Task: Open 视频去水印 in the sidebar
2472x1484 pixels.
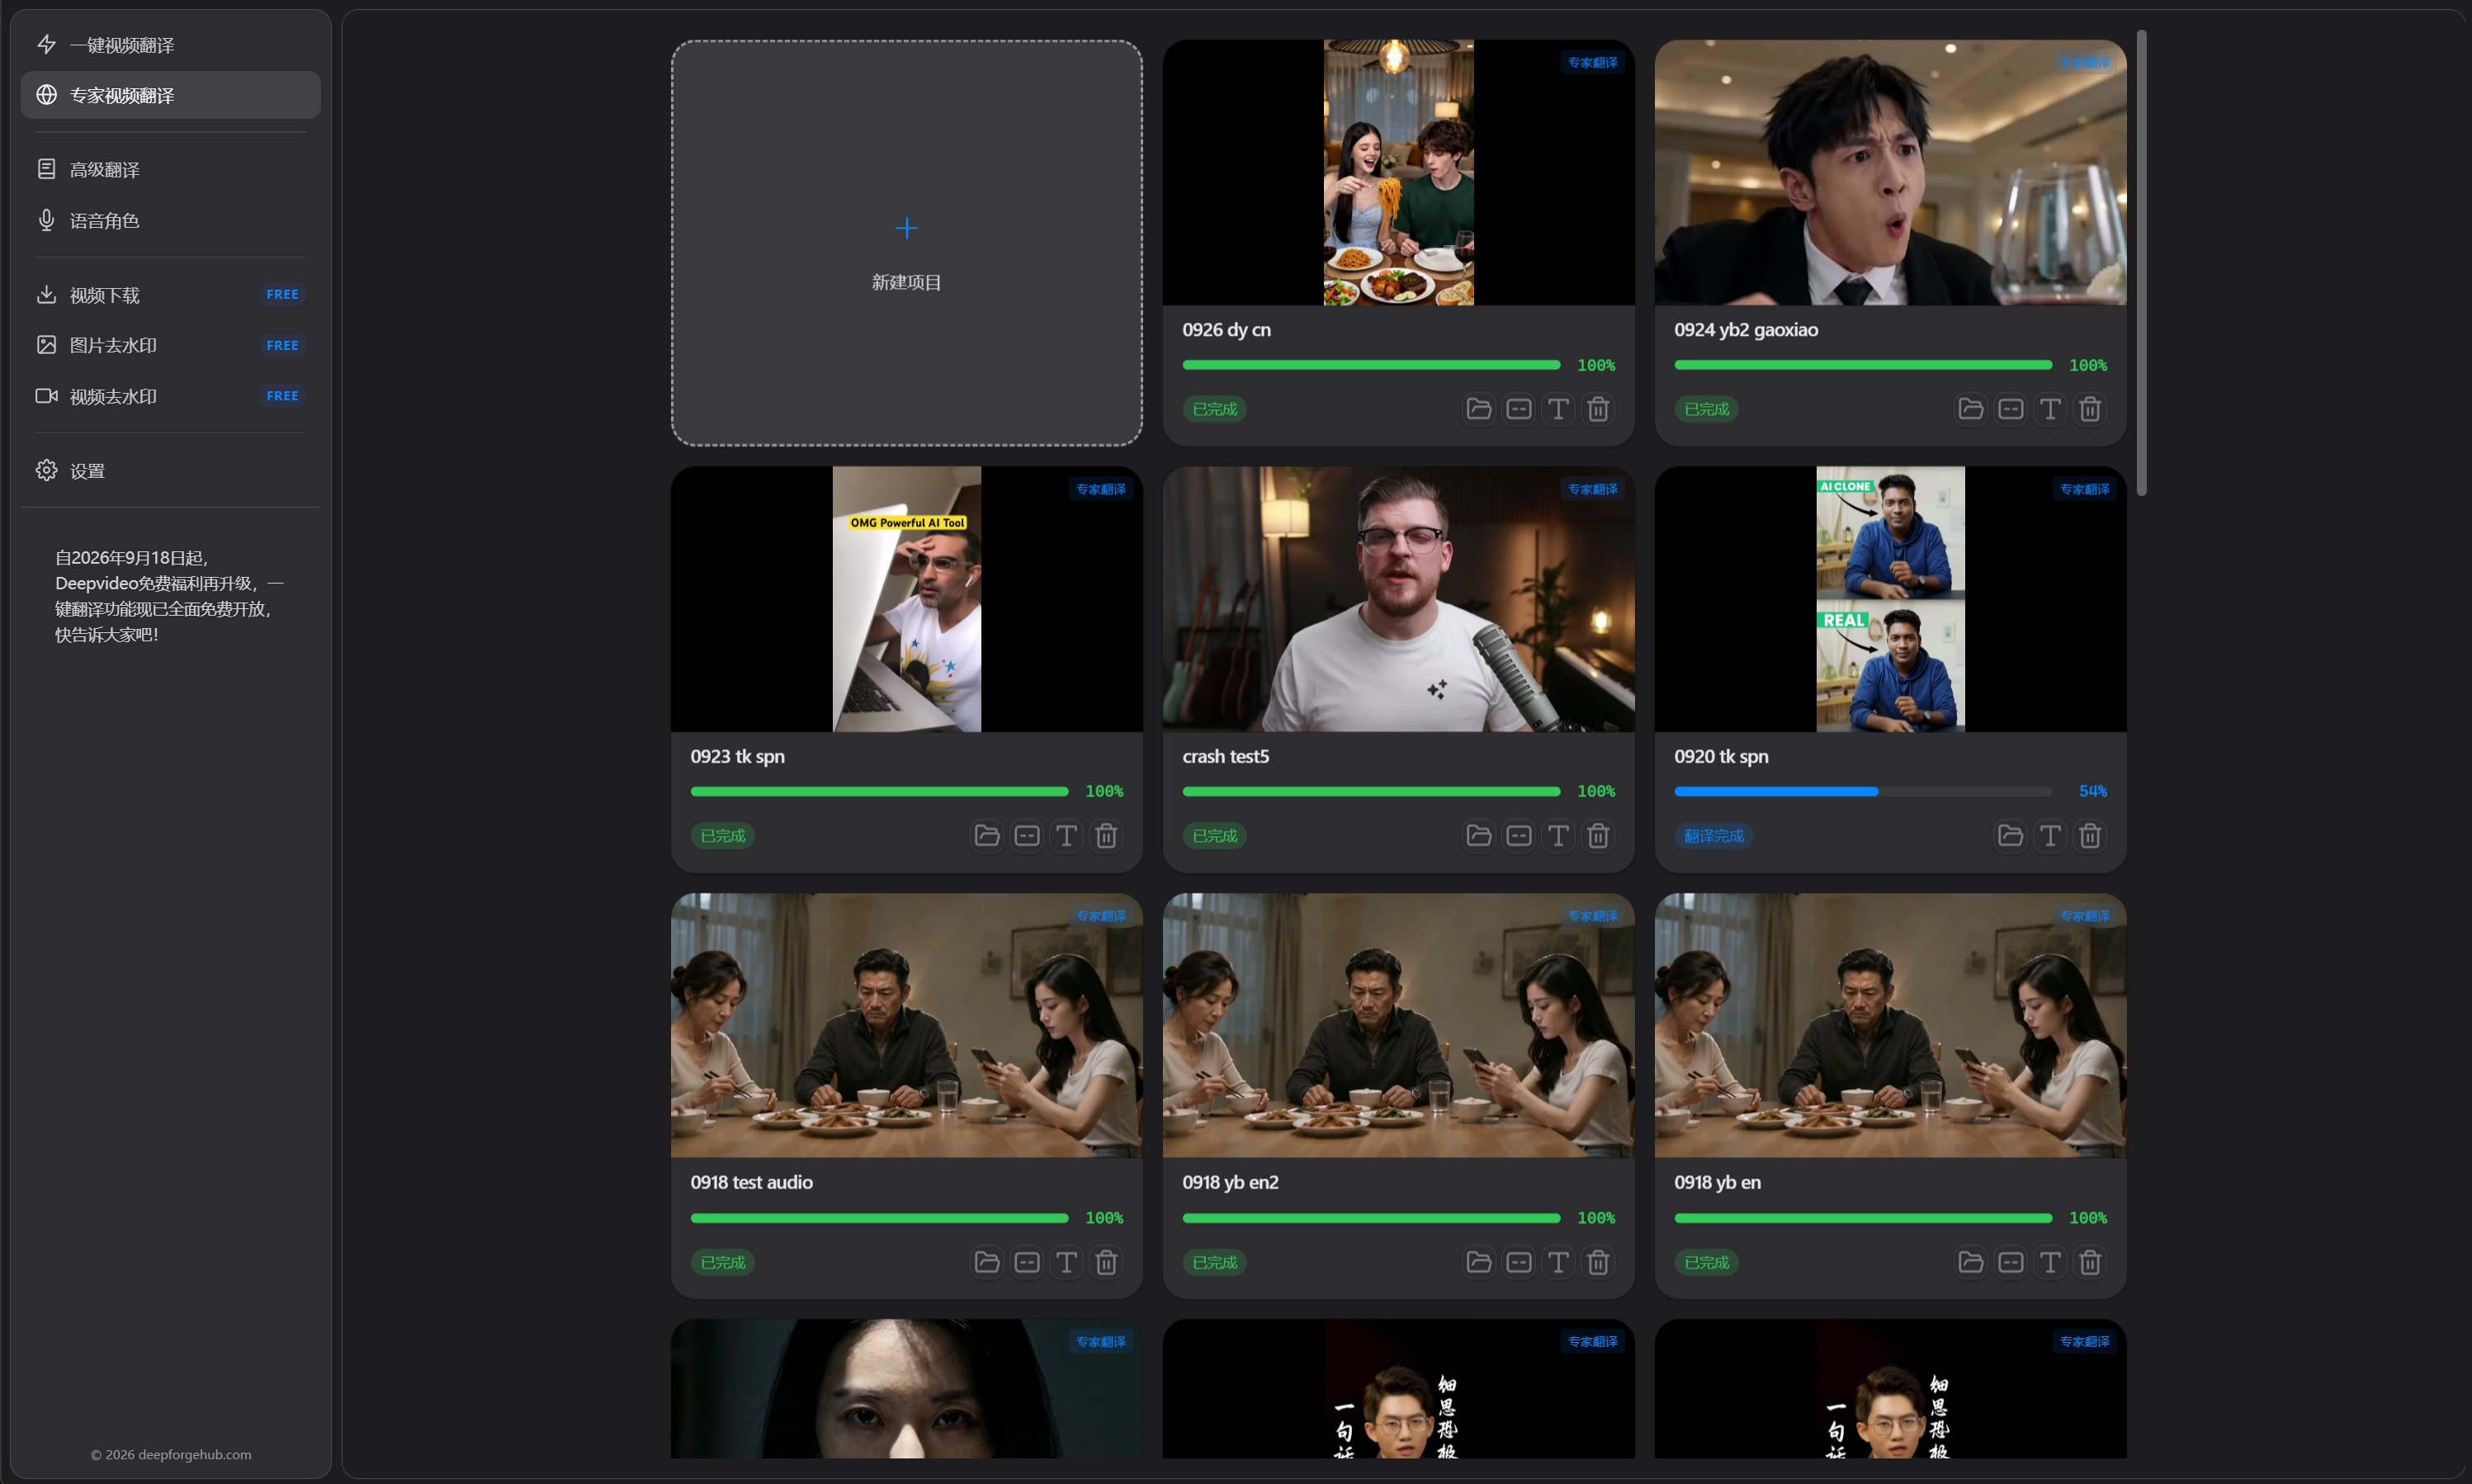Action: (170, 396)
